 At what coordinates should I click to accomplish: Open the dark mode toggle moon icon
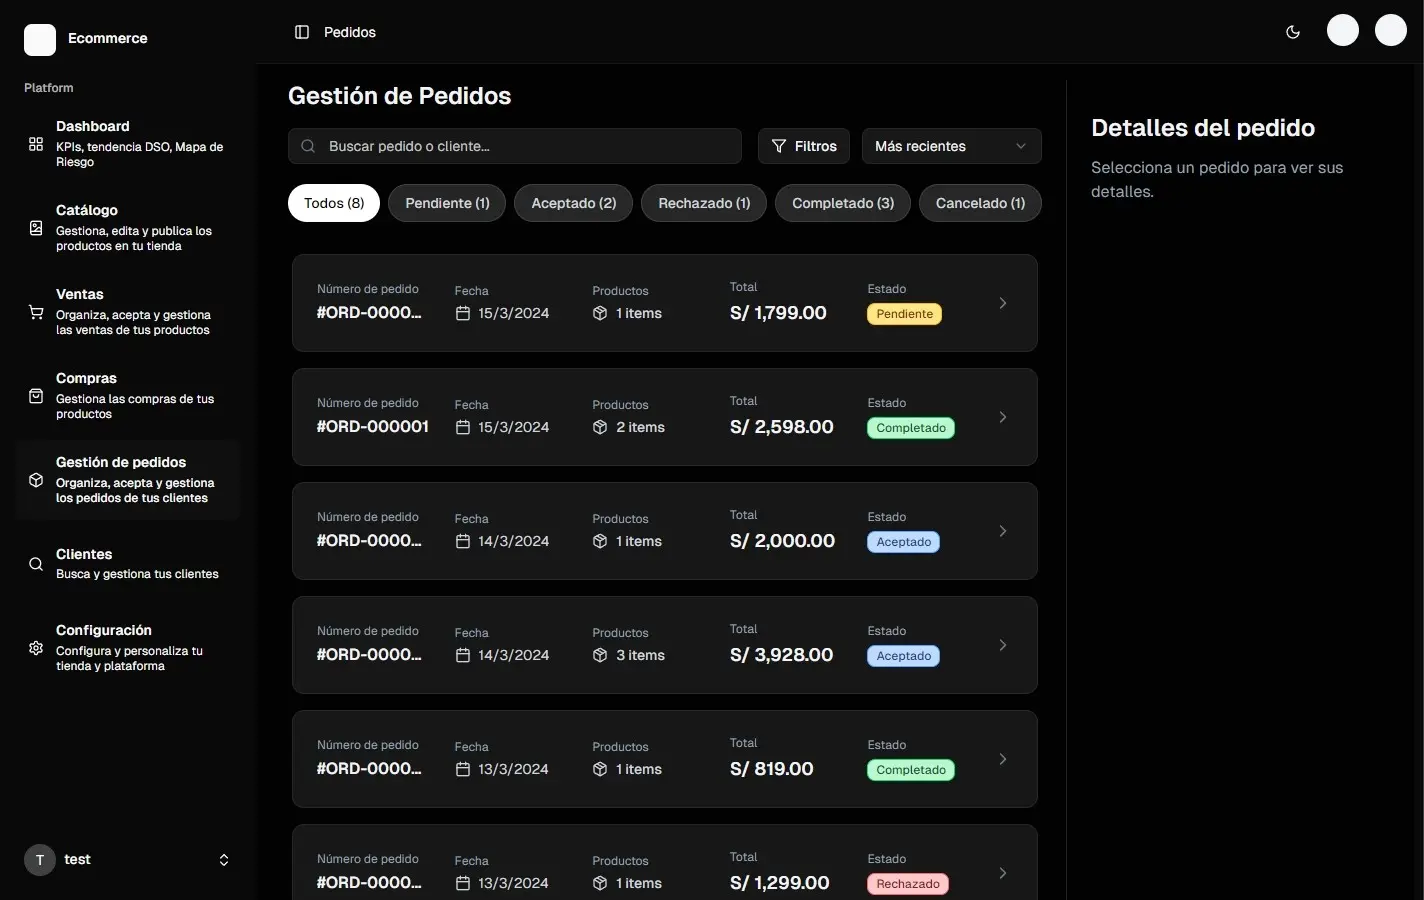point(1292,31)
